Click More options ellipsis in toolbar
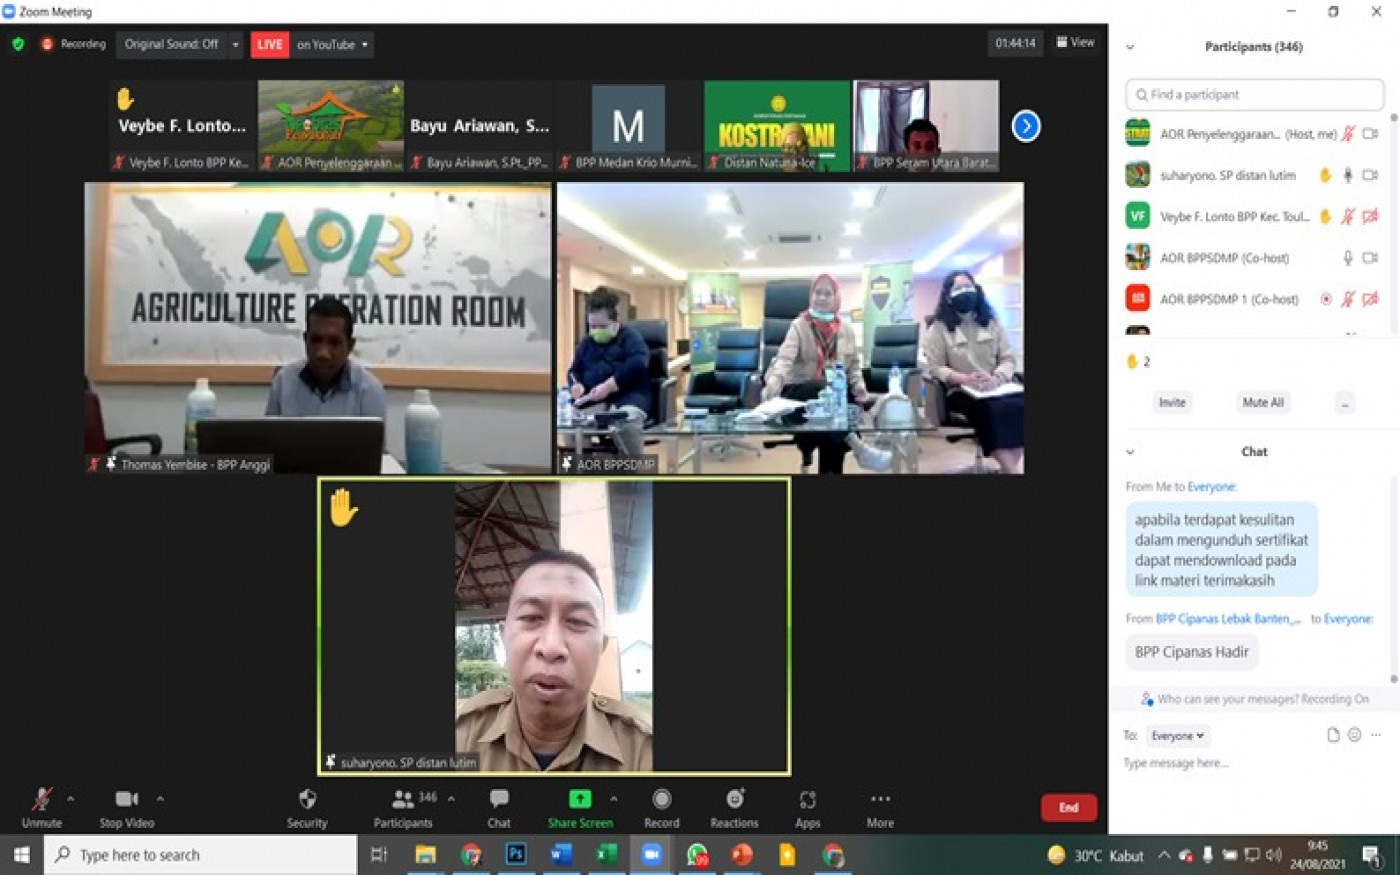This screenshot has height=875, width=1400. click(x=880, y=800)
